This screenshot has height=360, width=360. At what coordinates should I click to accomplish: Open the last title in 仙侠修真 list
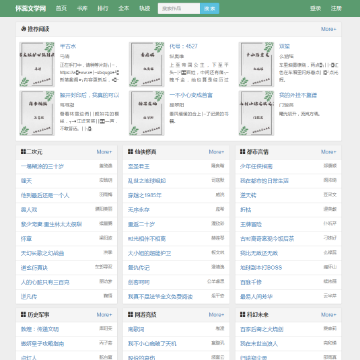[x=160, y=297]
